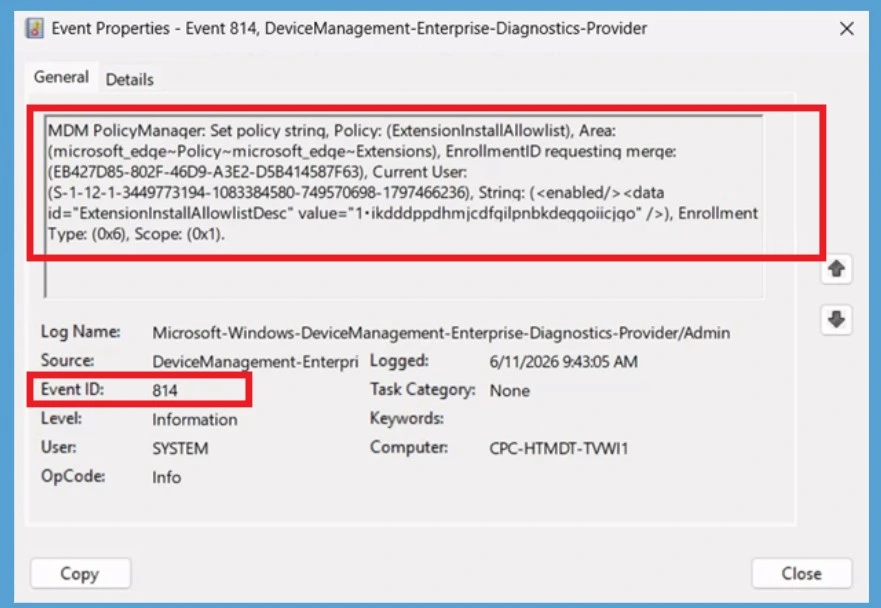Close the Event Properties dialog with X
The width and height of the screenshot is (881, 608).
click(x=846, y=28)
